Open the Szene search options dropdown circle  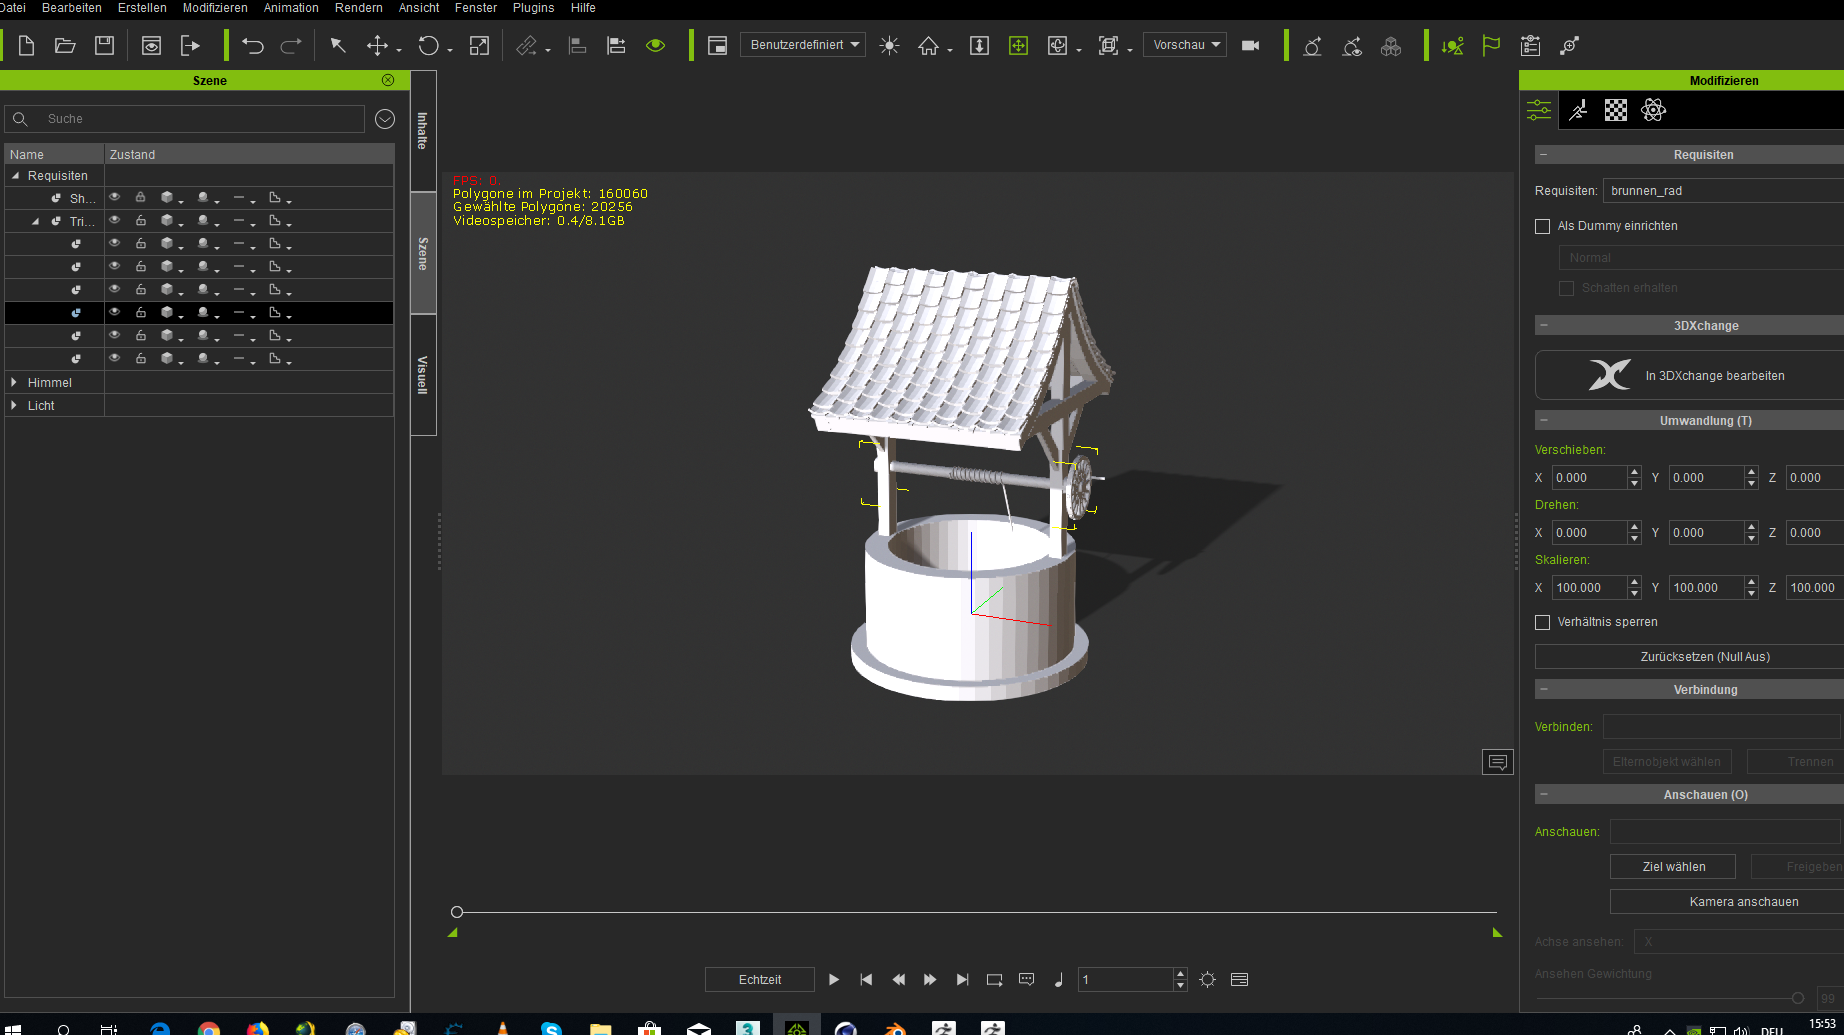pyautogui.click(x=385, y=119)
